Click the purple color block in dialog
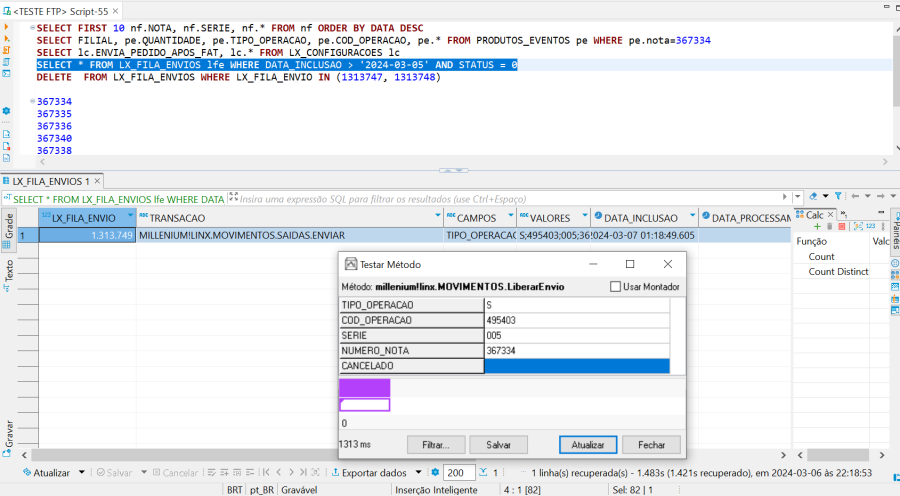The image size is (900, 496). coord(364,388)
